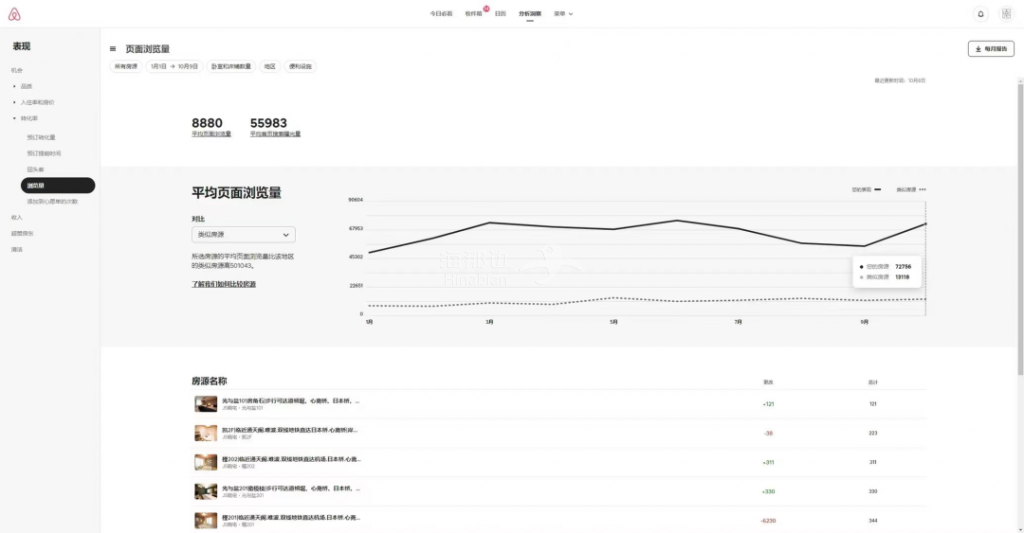This screenshot has height=533, width=1024.
Task: Click the link under the 8880 figure
Action: pyautogui.click(x=211, y=134)
